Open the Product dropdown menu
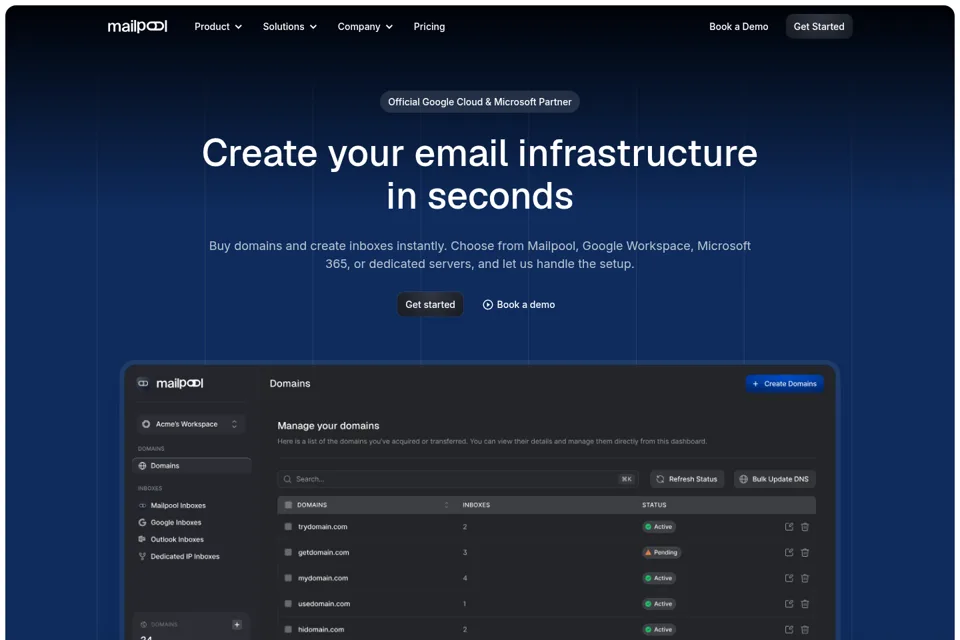 218,27
